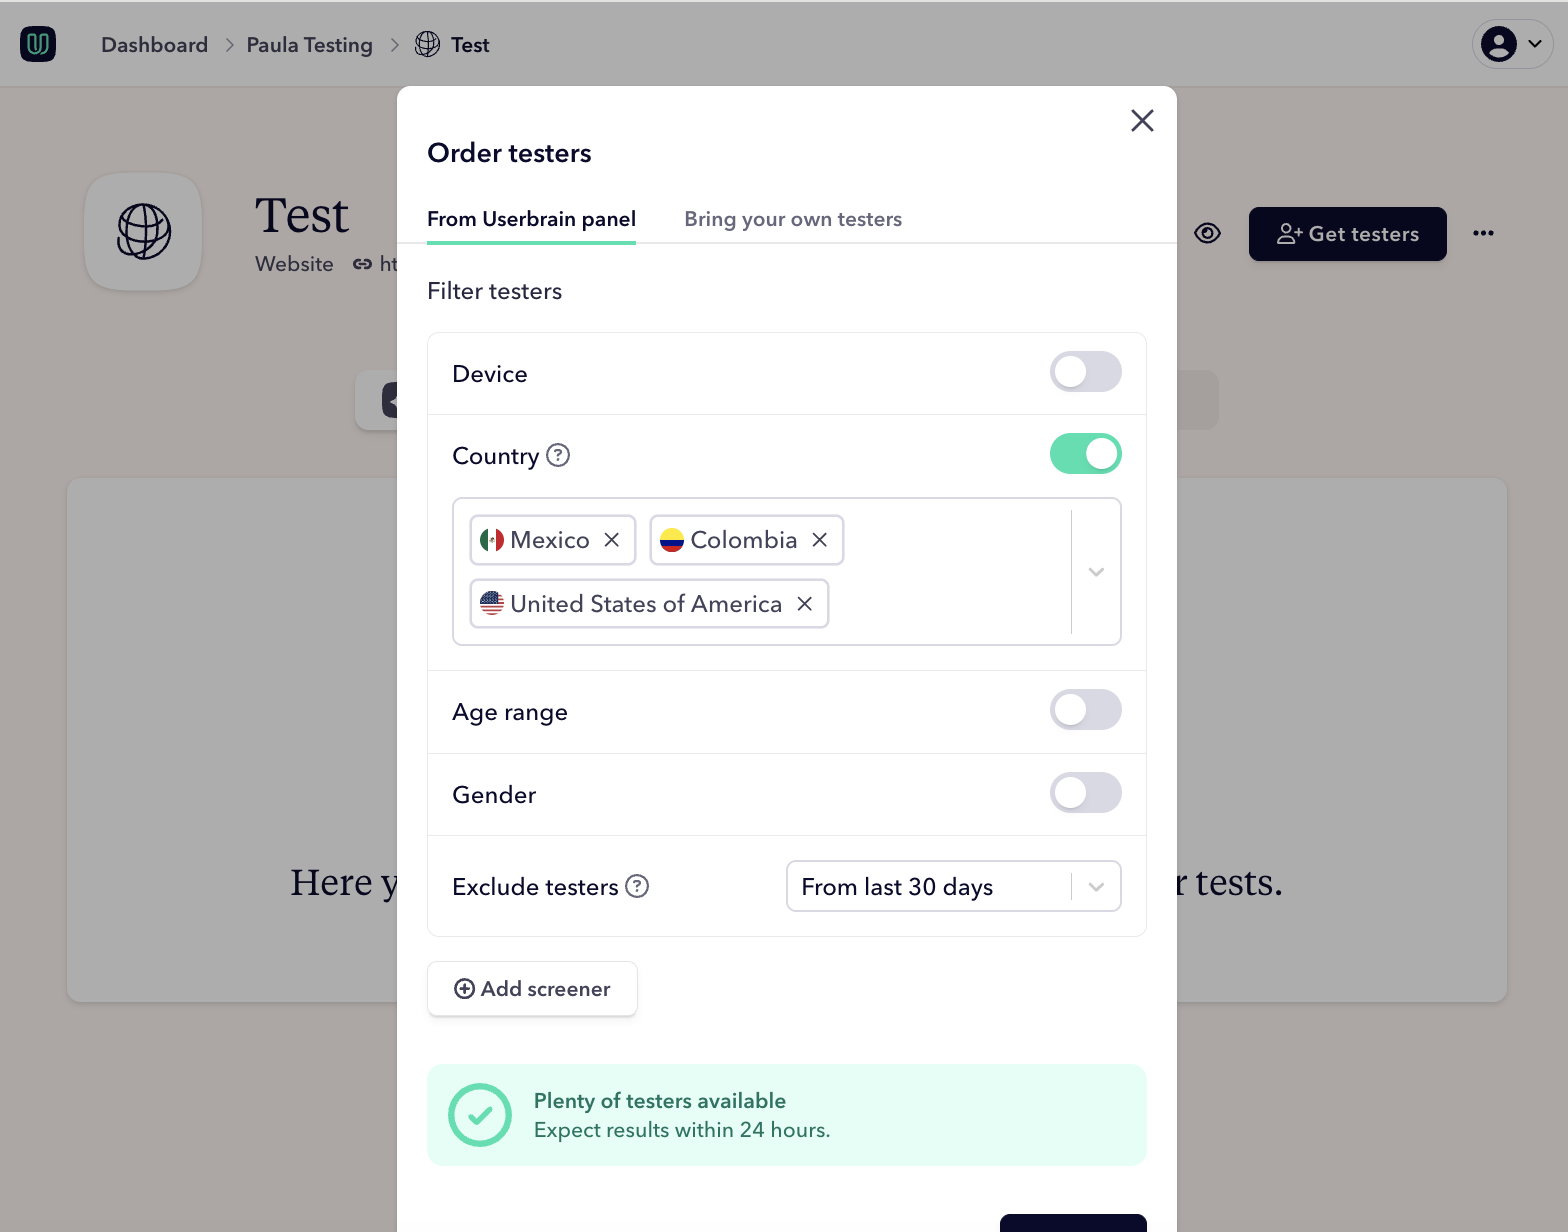Viewport: 1568px width, 1232px height.
Task: Enable the Age range toggle
Action: 1085,710
